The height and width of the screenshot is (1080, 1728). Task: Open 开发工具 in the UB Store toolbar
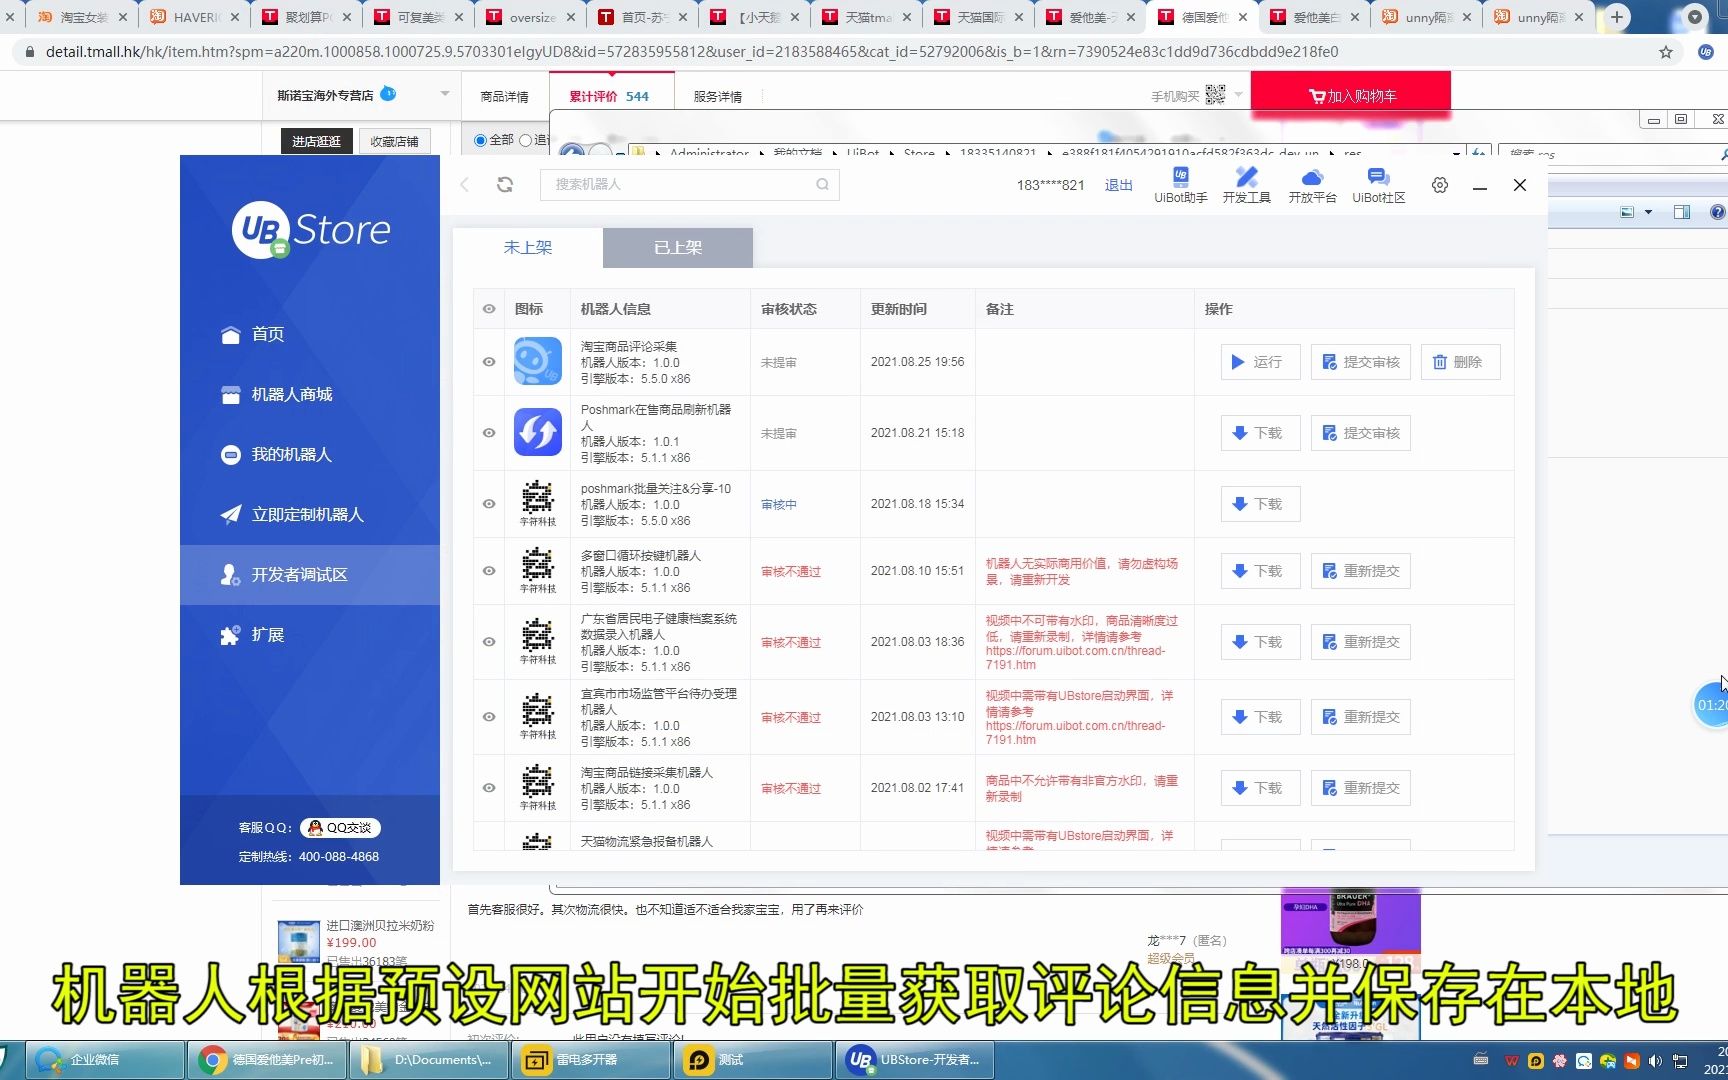tap(1246, 185)
